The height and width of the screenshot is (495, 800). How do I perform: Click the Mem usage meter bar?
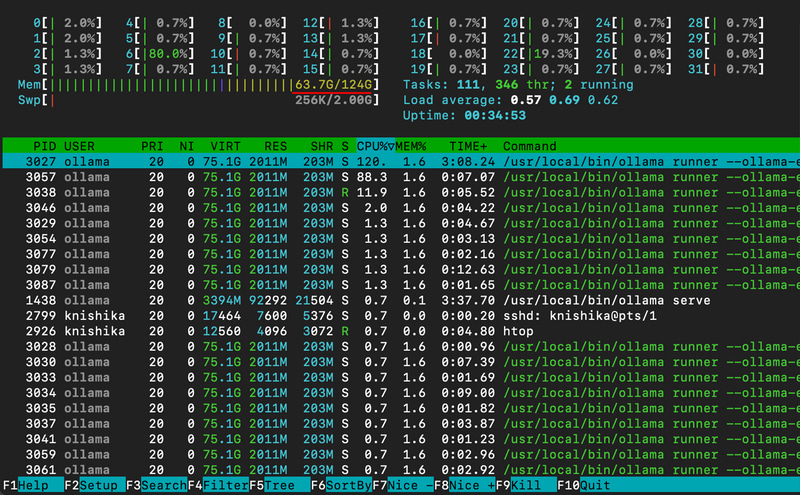[x=198, y=85]
